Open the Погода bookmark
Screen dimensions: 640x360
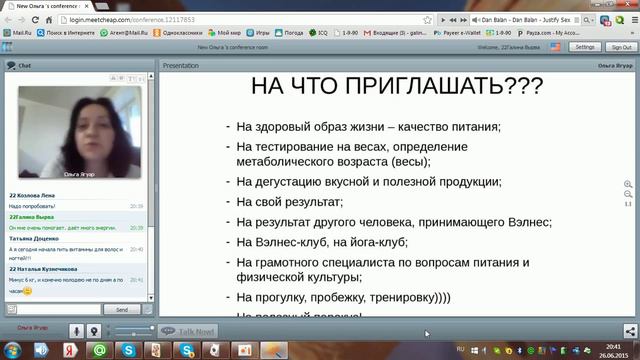[289, 33]
